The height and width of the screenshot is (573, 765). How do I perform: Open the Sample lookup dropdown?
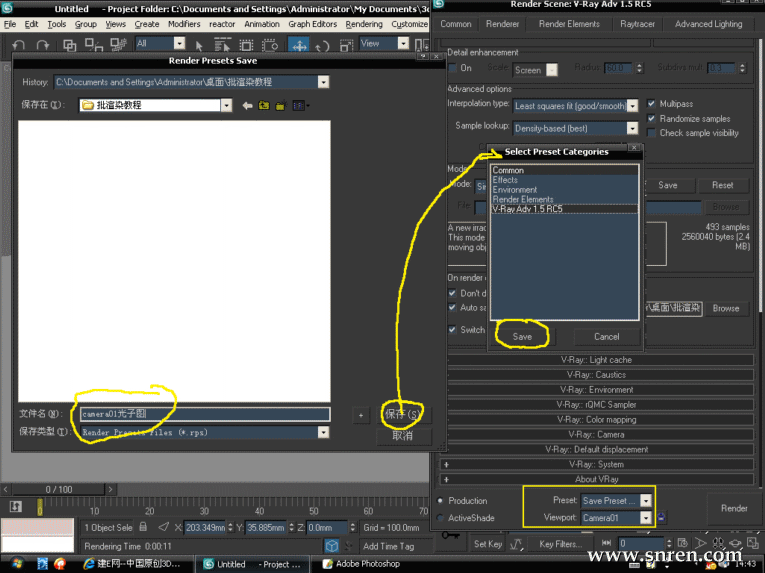632,128
